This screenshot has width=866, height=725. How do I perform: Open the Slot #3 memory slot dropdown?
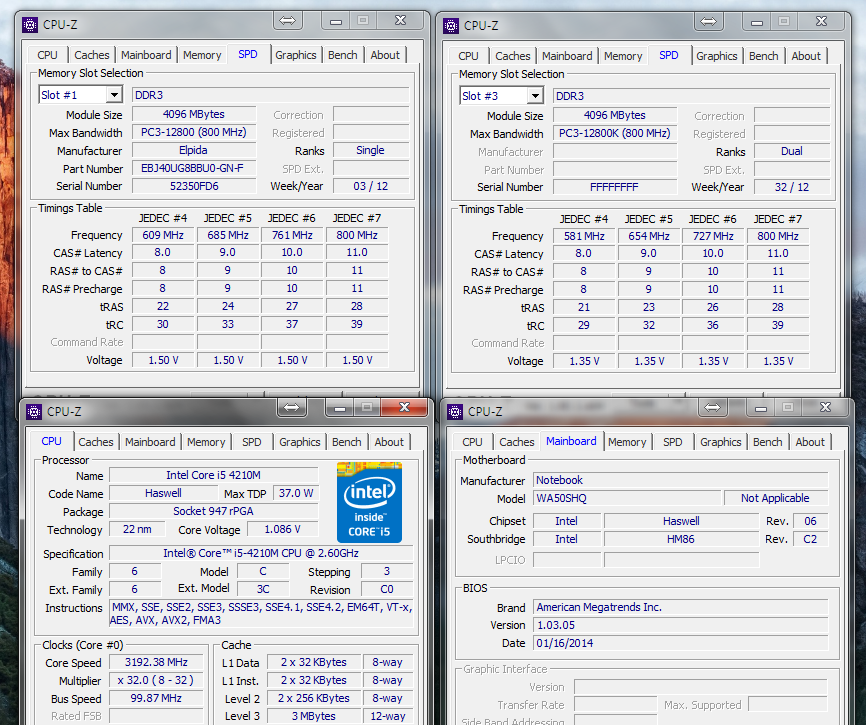535,96
